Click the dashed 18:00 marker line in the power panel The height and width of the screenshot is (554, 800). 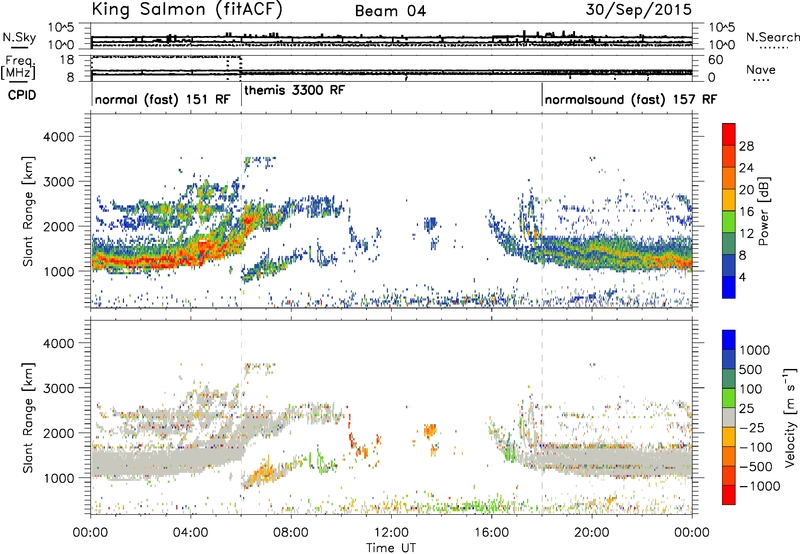coord(542,211)
